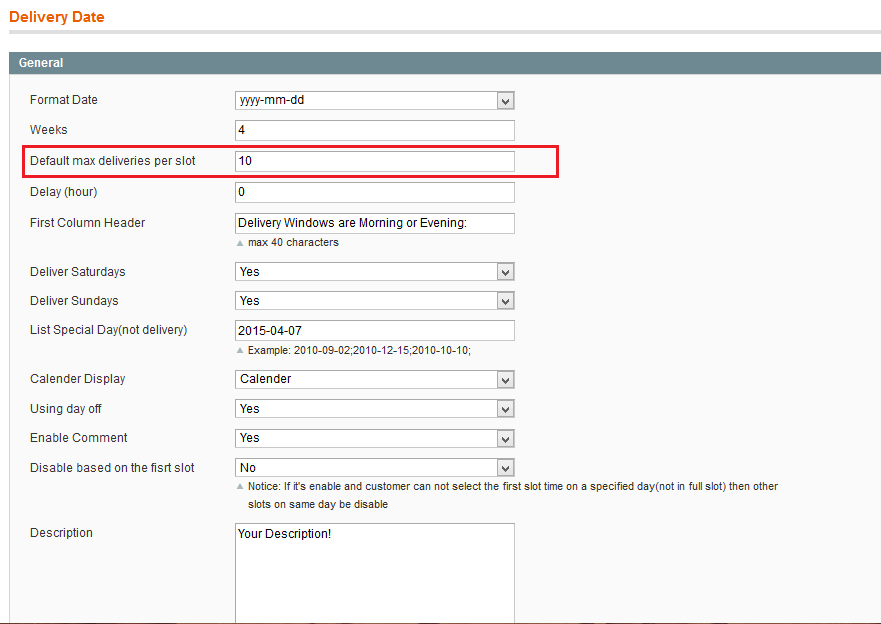Click the Notice text about first slot
Screen dimensions: 881x624
[512, 495]
